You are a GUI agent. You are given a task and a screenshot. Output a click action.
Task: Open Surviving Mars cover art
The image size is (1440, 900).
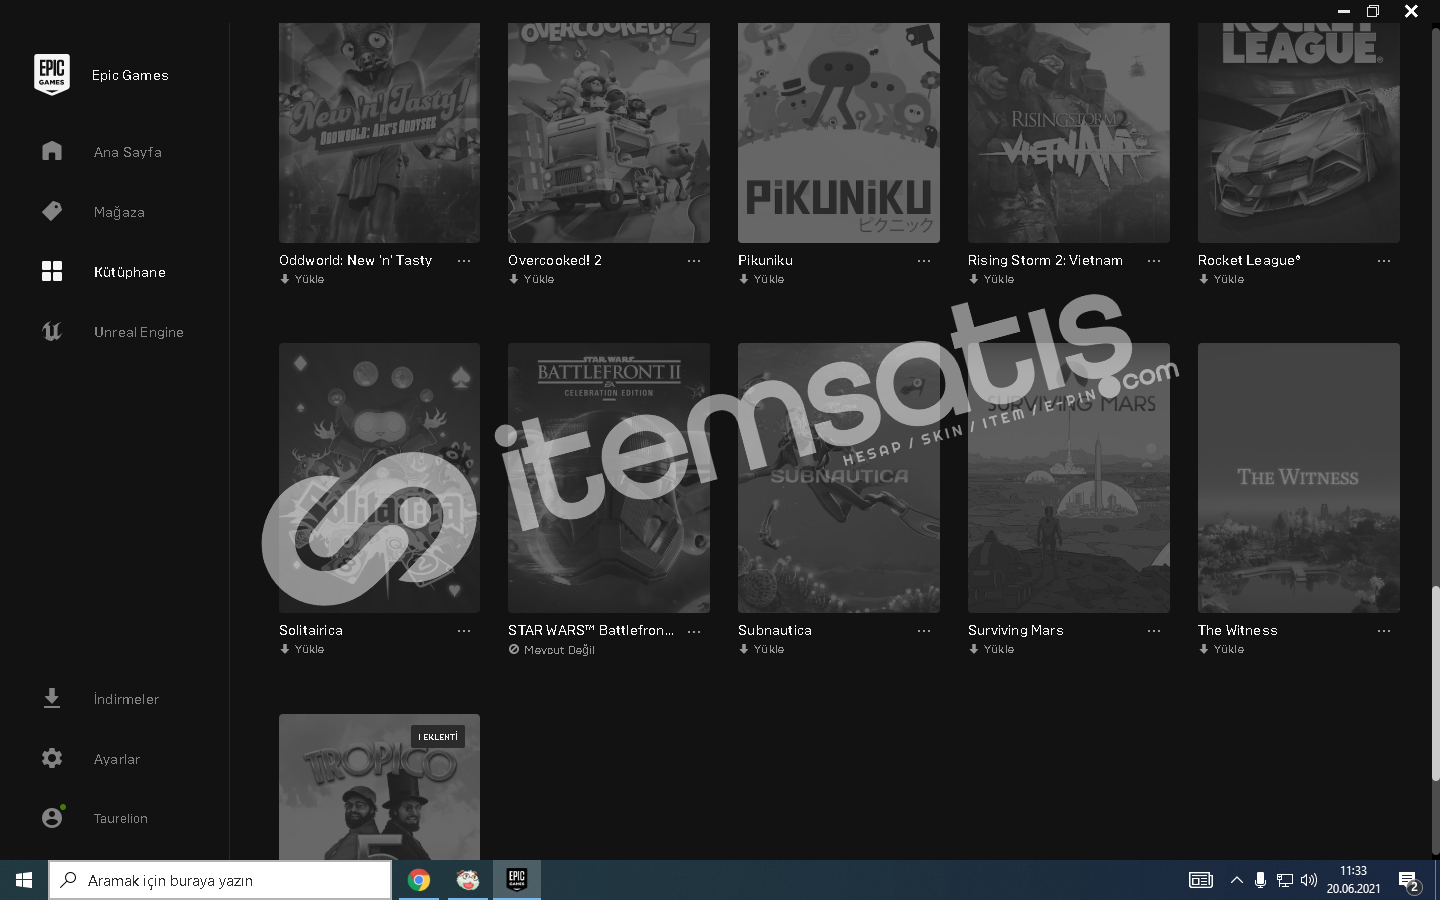click(1069, 478)
